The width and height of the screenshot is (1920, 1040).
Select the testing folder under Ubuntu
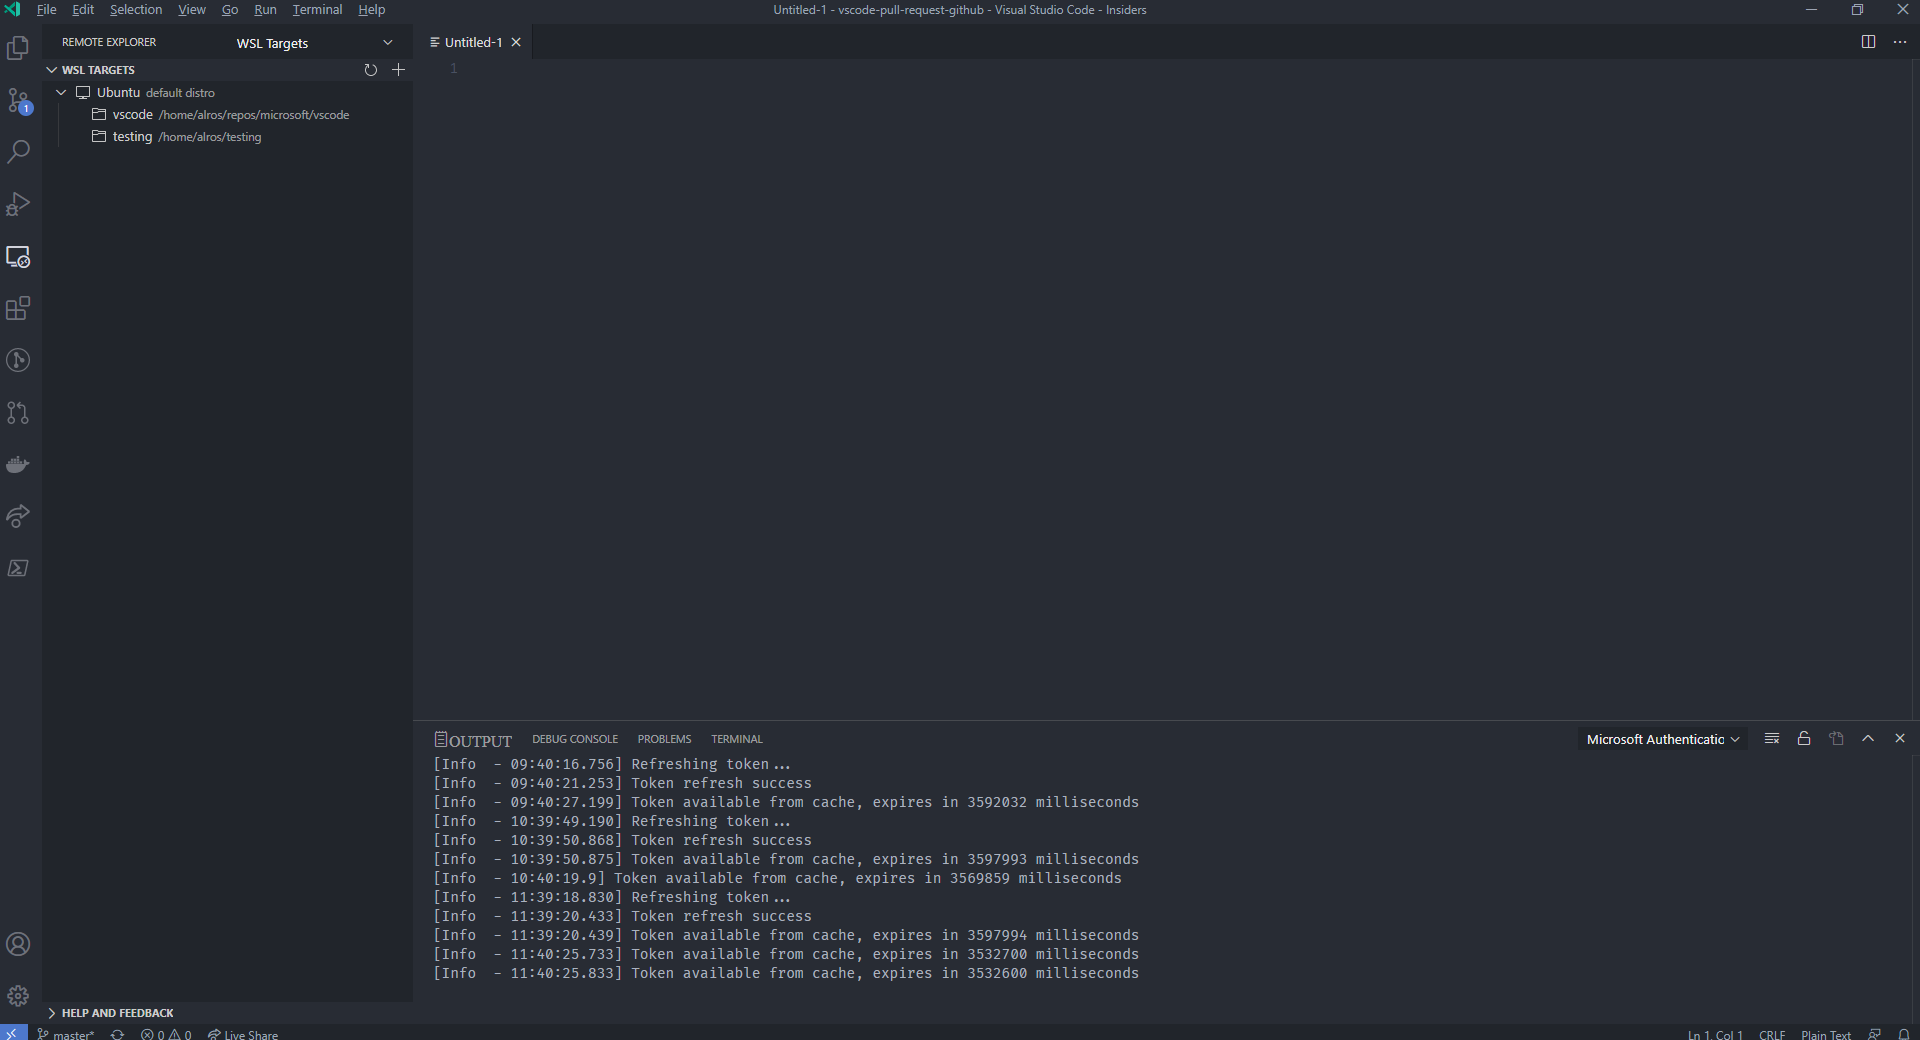(228, 137)
